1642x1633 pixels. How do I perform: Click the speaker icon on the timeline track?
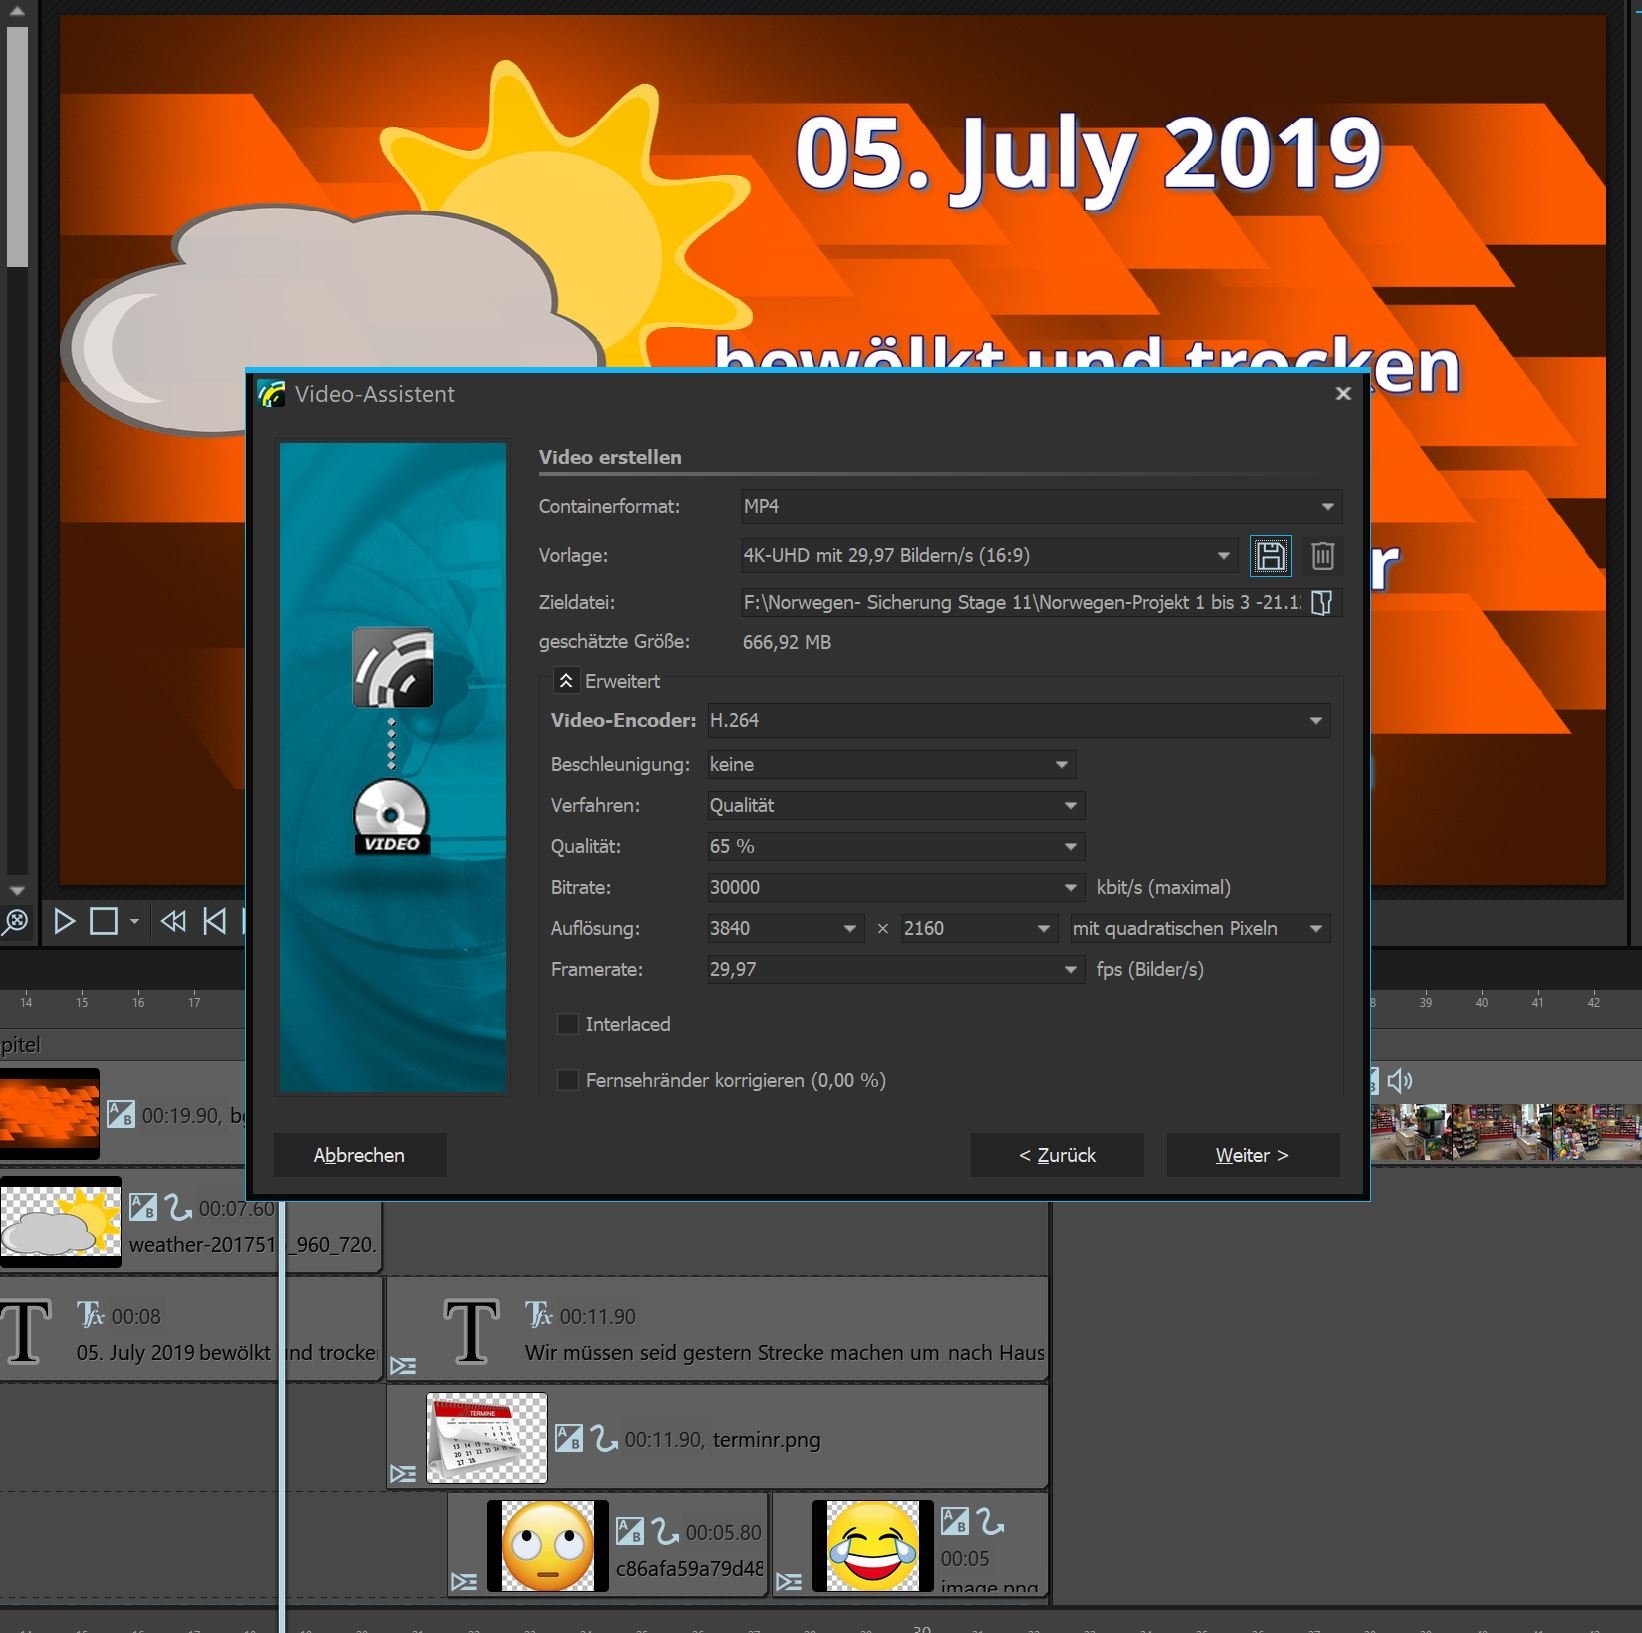pyautogui.click(x=1400, y=1080)
